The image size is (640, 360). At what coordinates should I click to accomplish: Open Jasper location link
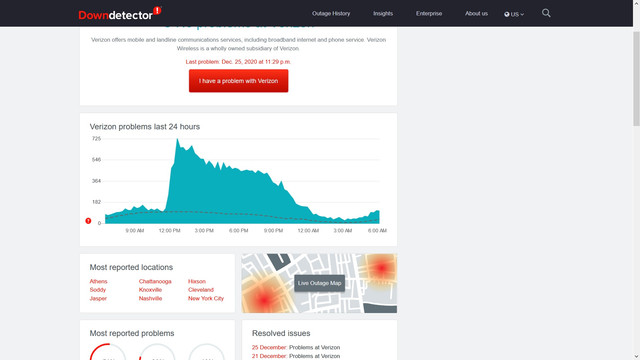pos(98,298)
